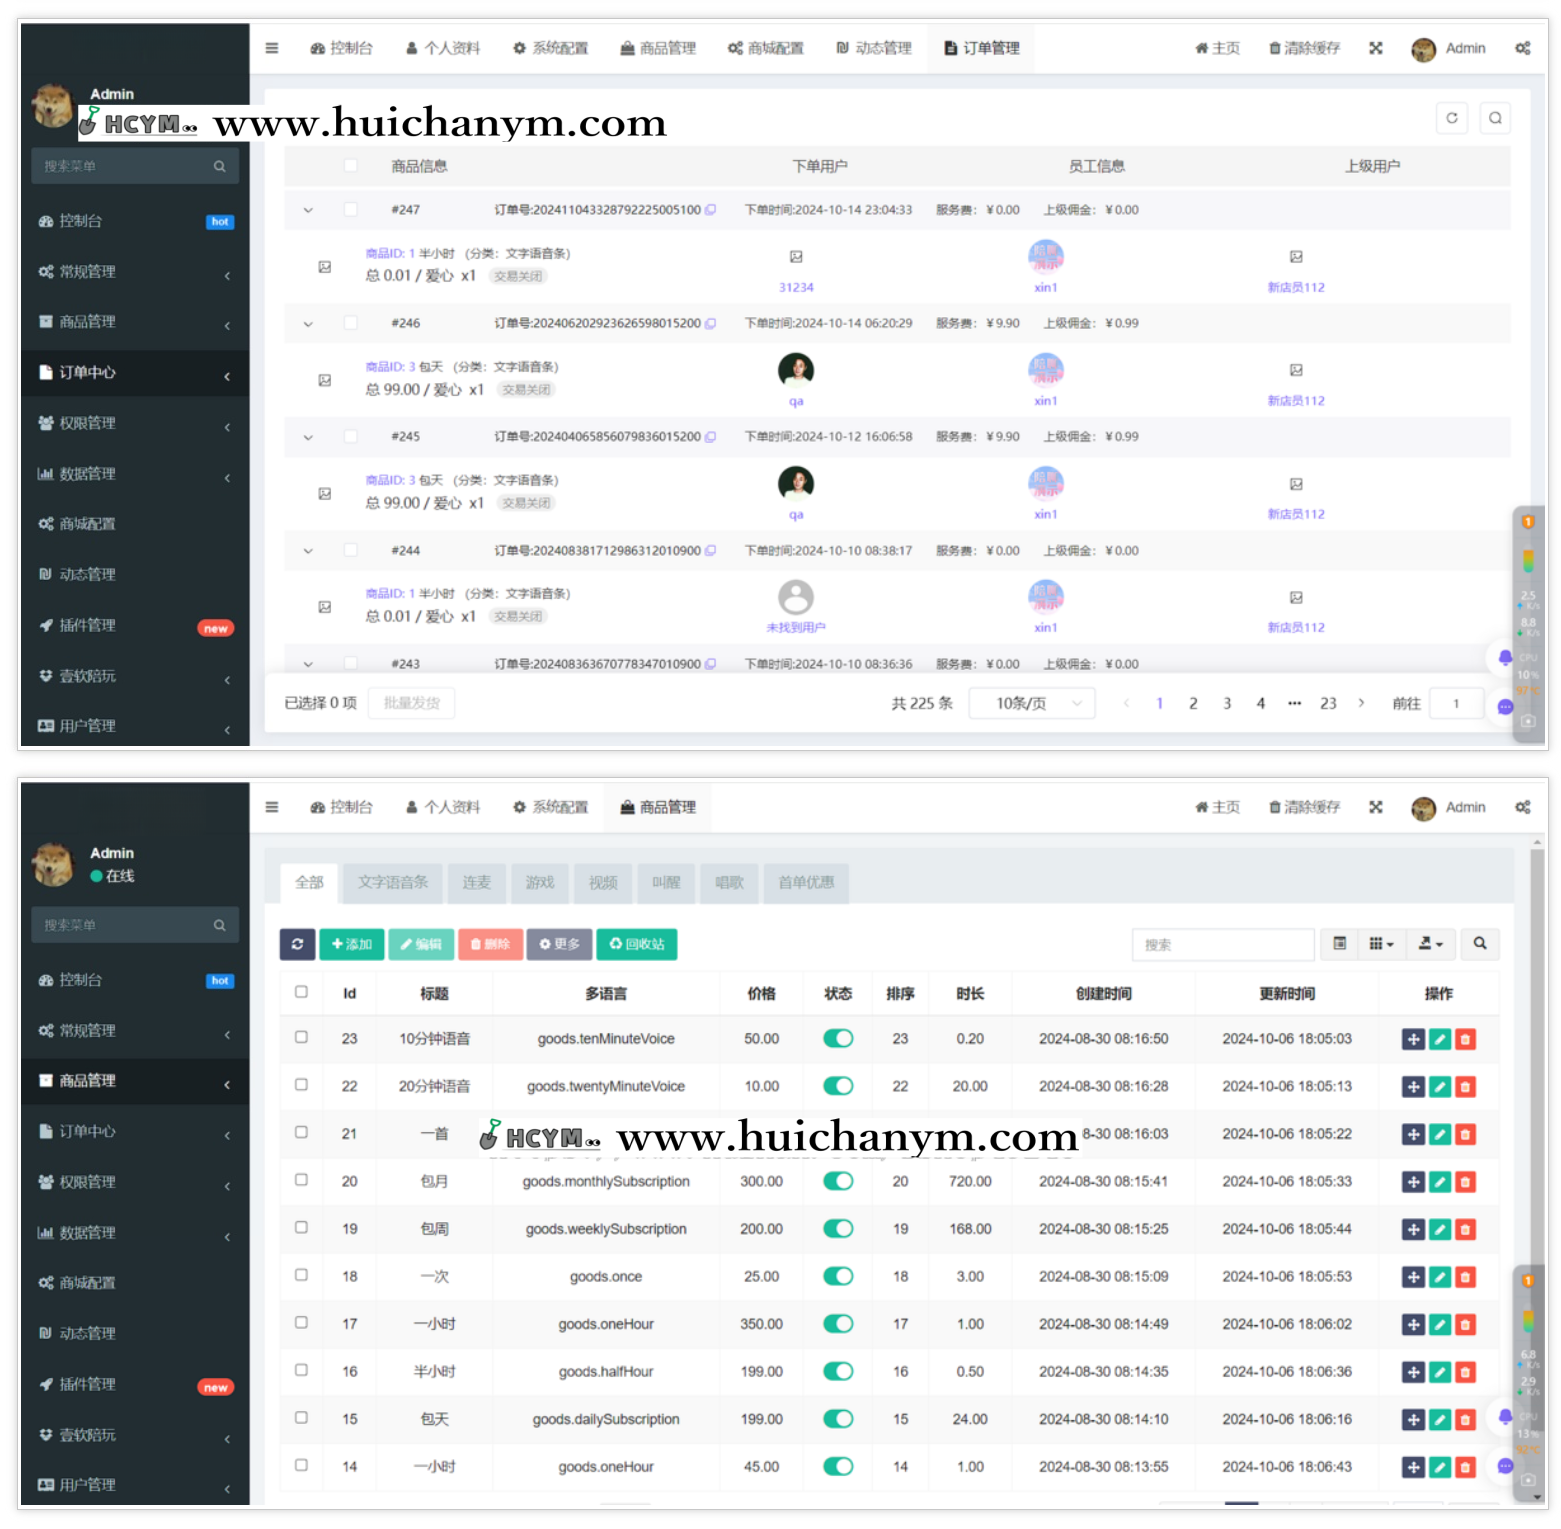Image resolution: width=1561 pixels, height=1529 pixels.
Task: Click the copy icon beside order #247 number
Action: point(710,210)
